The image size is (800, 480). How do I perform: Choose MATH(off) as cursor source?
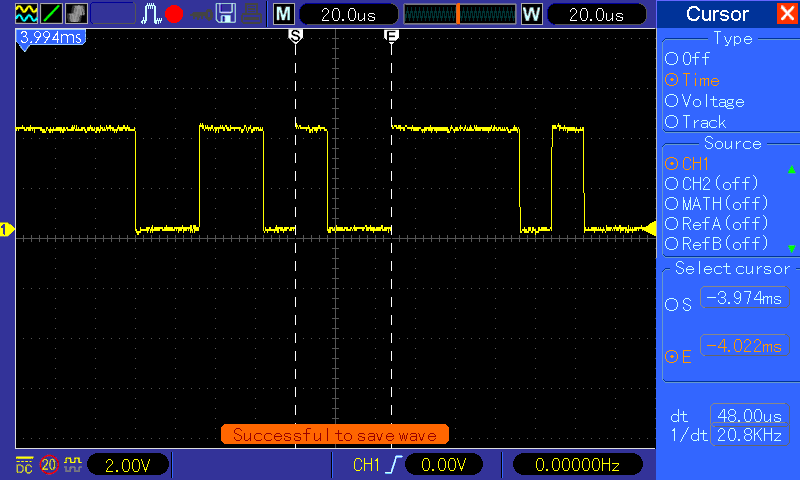coord(716,204)
